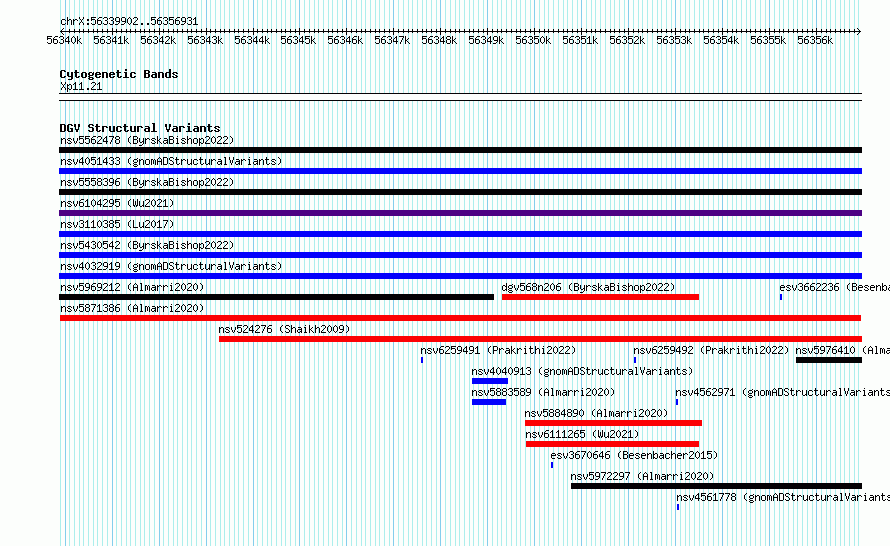Click the blue bar below the nsv4051433 label
The height and width of the screenshot is (546, 890).
460,171
